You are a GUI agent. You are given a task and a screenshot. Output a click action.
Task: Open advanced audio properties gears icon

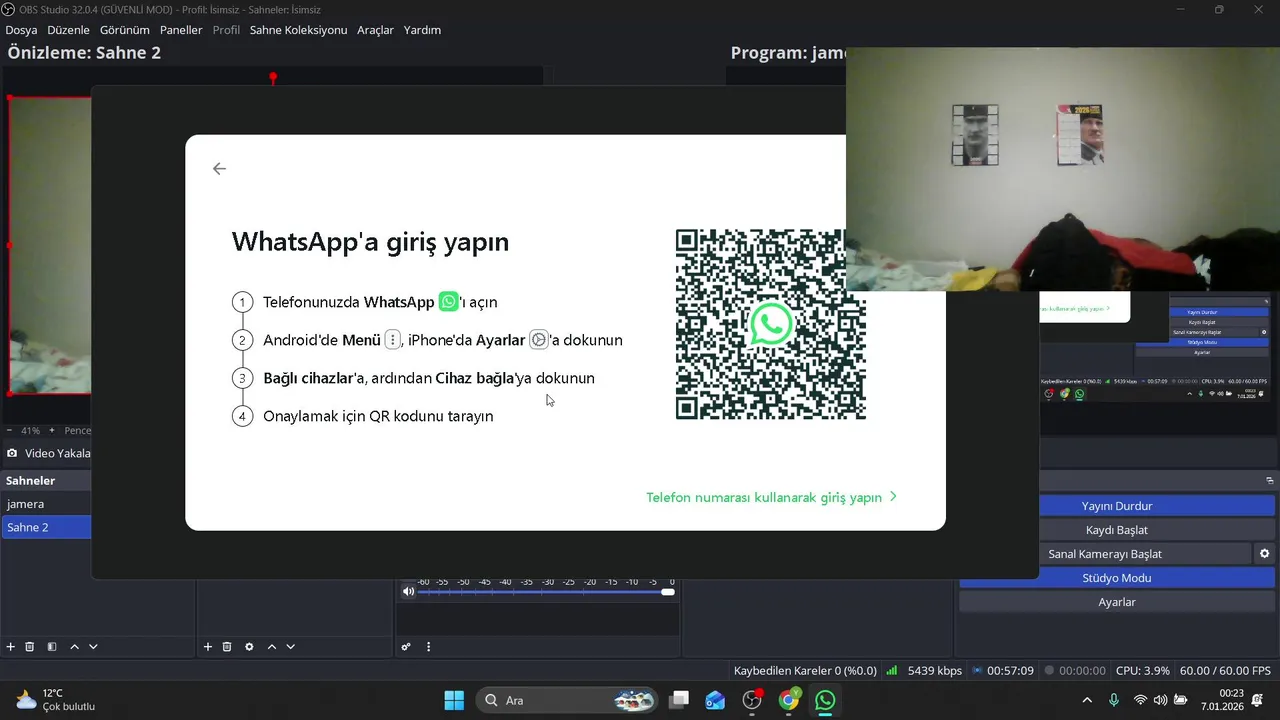pos(406,647)
